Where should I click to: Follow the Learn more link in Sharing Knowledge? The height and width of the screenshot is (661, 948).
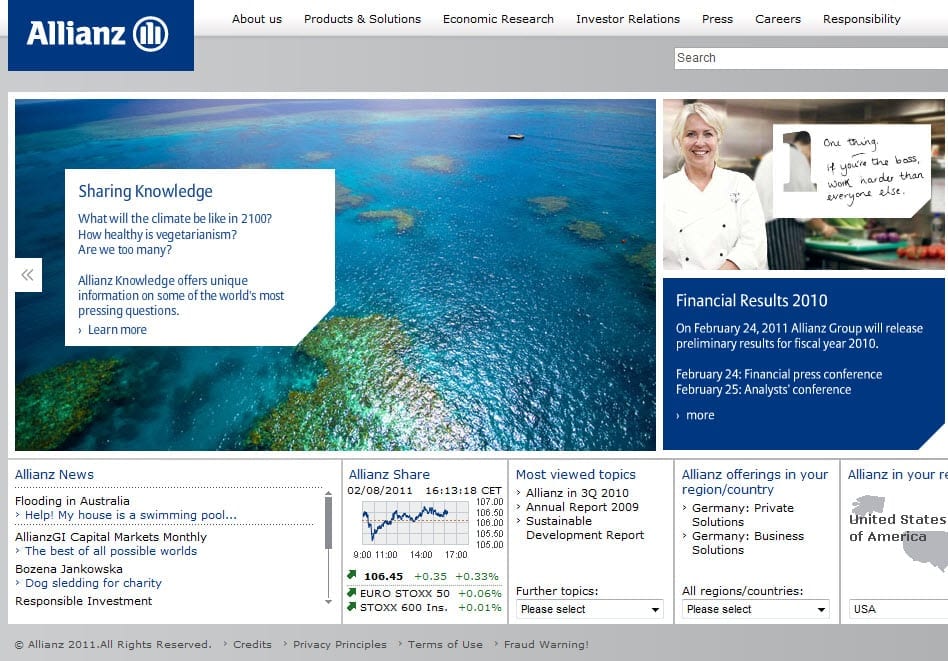click(117, 330)
